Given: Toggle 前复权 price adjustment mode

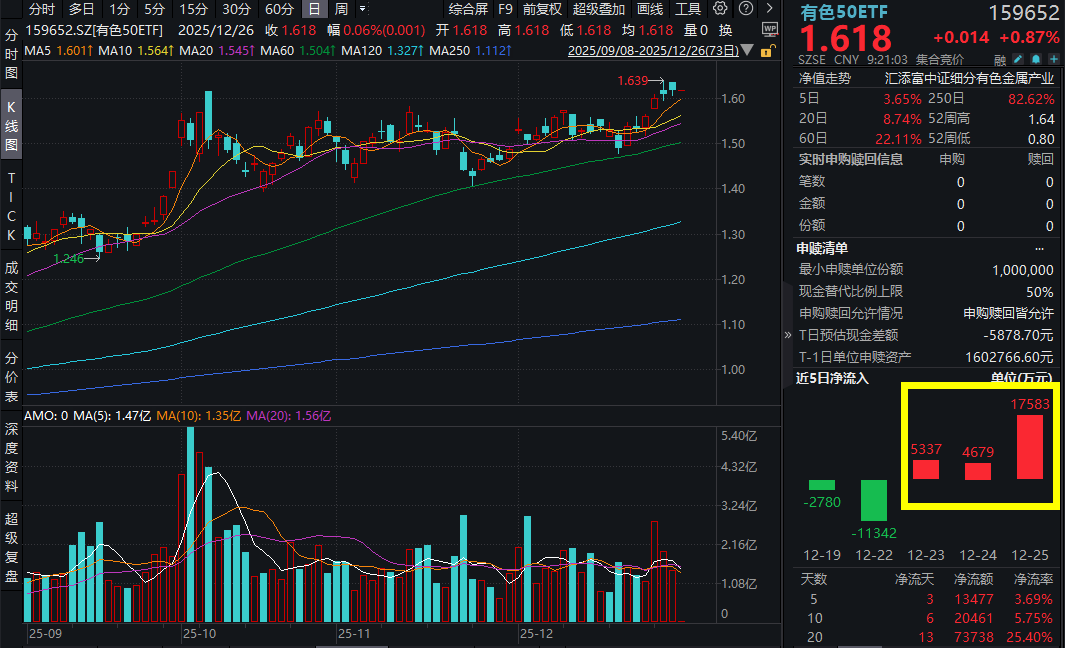Looking at the screenshot, I should click(540, 9).
